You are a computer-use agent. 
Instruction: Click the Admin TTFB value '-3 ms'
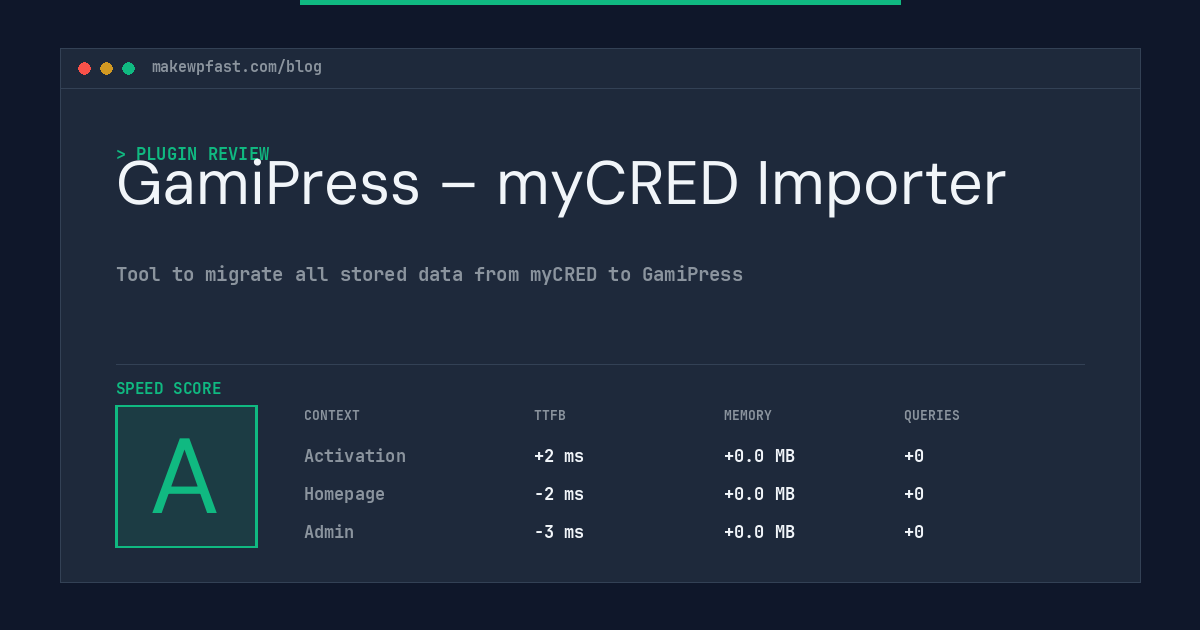(x=559, y=532)
